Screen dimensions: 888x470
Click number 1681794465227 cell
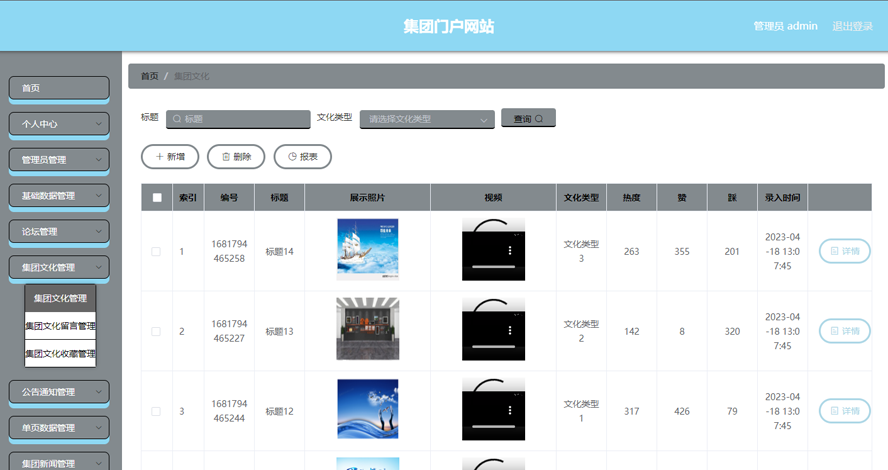(229, 331)
